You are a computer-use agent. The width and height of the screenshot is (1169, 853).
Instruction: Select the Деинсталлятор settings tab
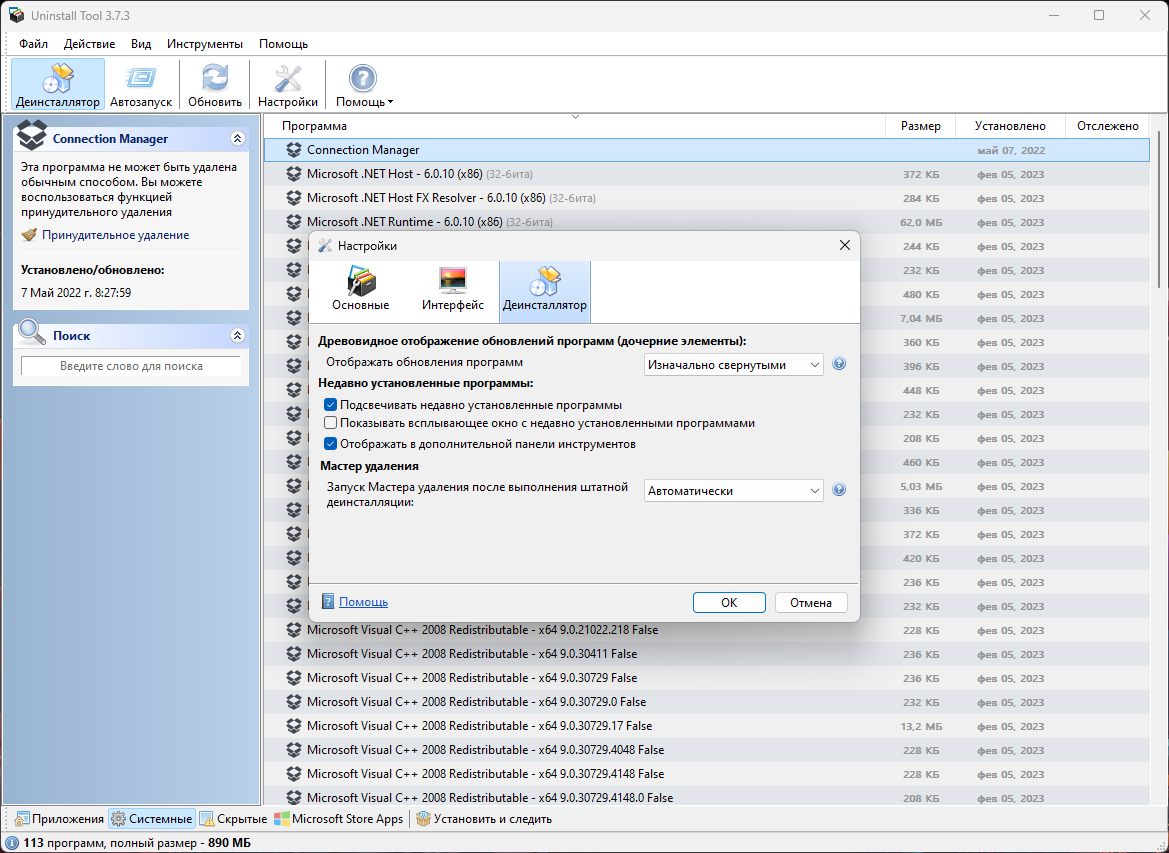(545, 291)
